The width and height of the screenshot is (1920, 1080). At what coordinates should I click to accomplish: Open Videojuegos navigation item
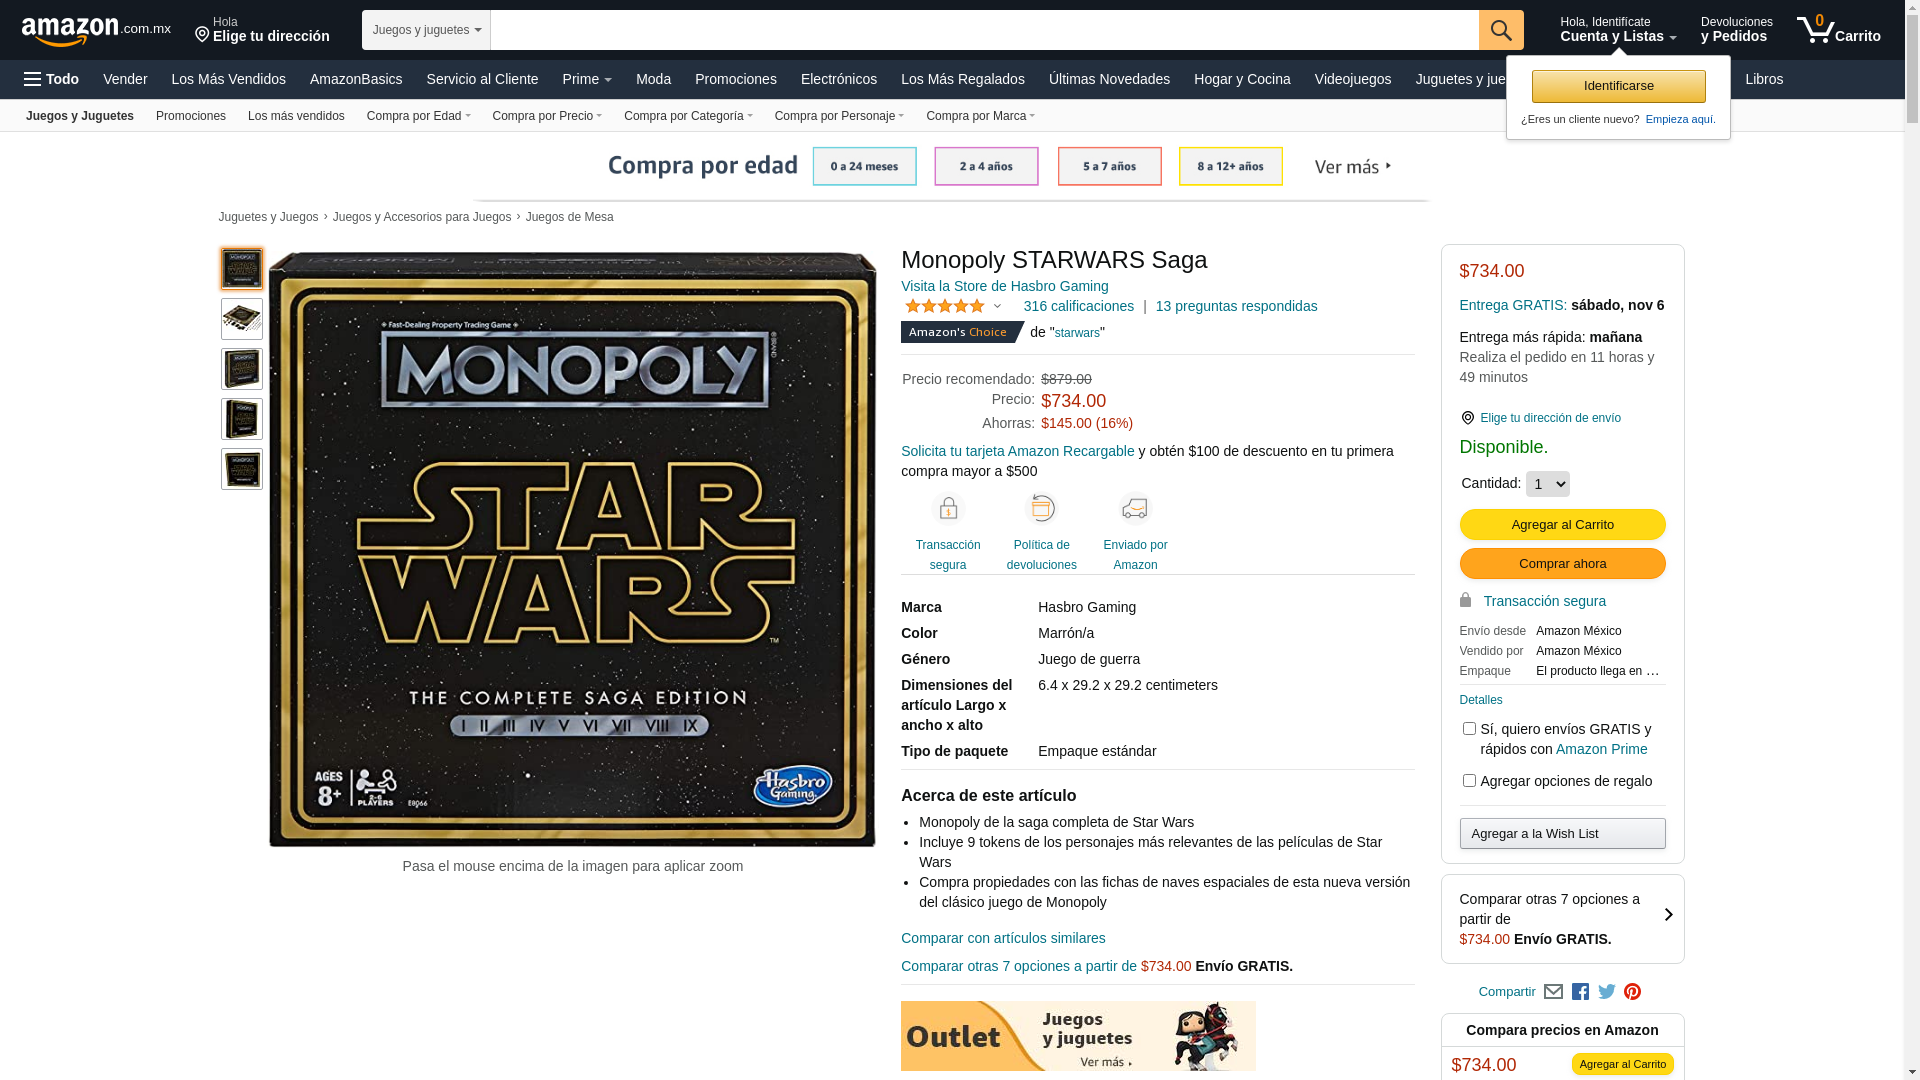click(x=1352, y=79)
